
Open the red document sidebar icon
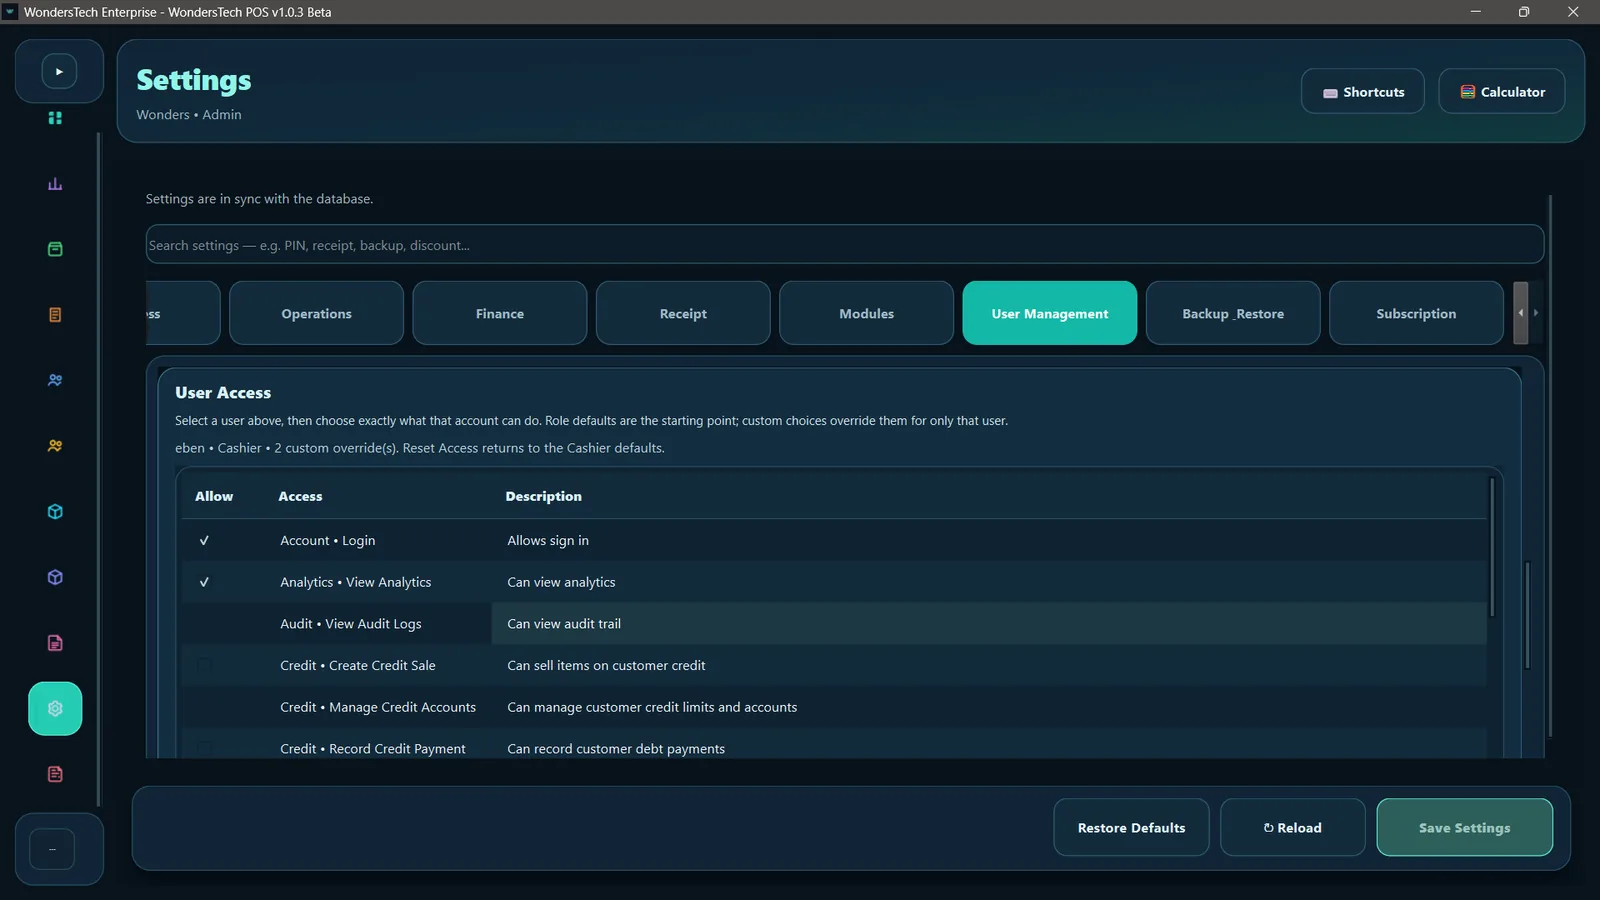(x=55, y=774)
